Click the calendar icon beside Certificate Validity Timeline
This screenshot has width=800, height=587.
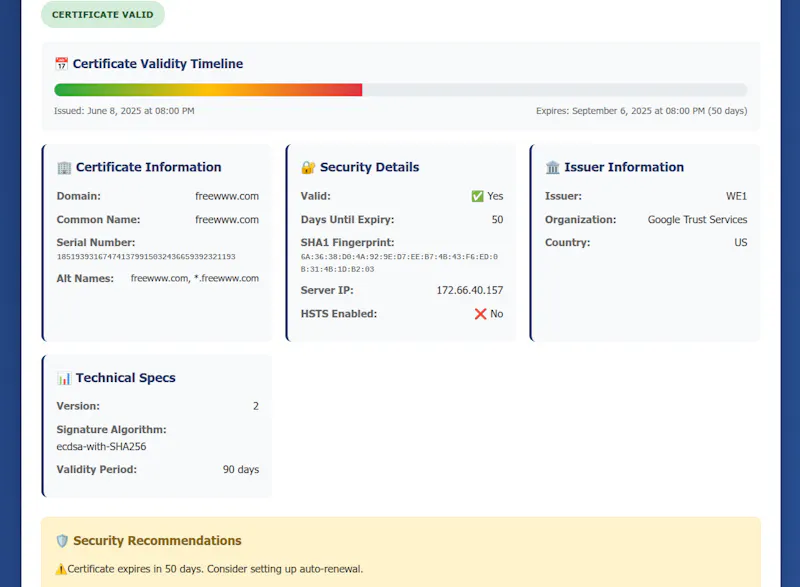61,64
